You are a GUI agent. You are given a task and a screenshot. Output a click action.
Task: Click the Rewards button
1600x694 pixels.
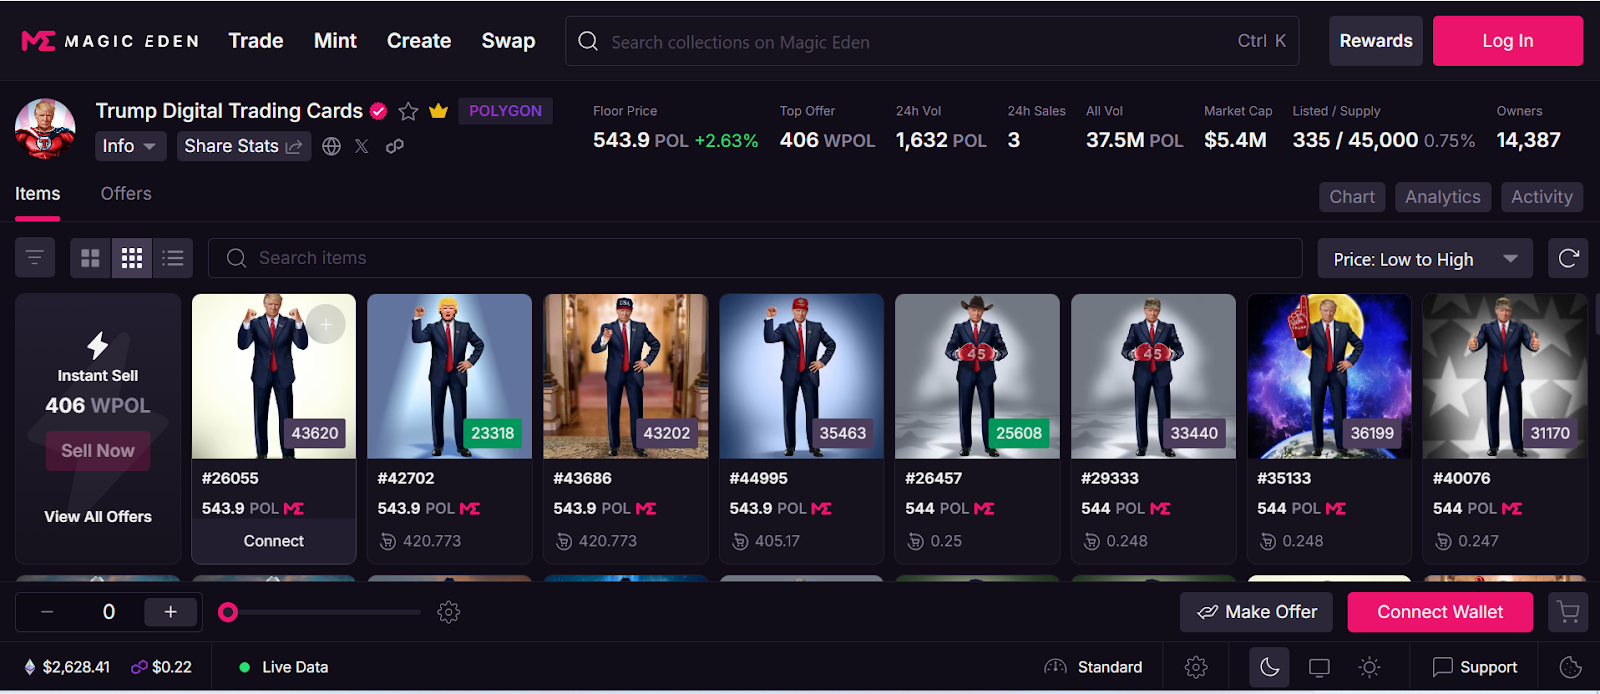[x=1376, y=41]
